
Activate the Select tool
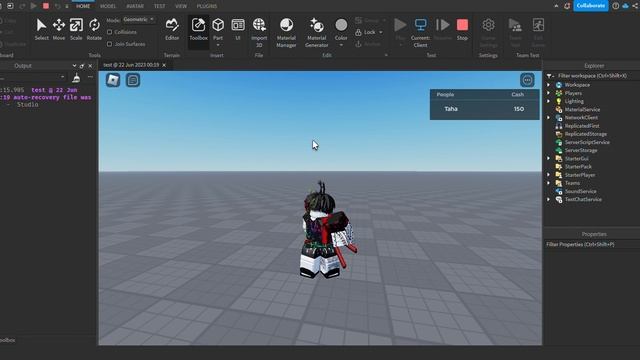[x=41, y=29]
